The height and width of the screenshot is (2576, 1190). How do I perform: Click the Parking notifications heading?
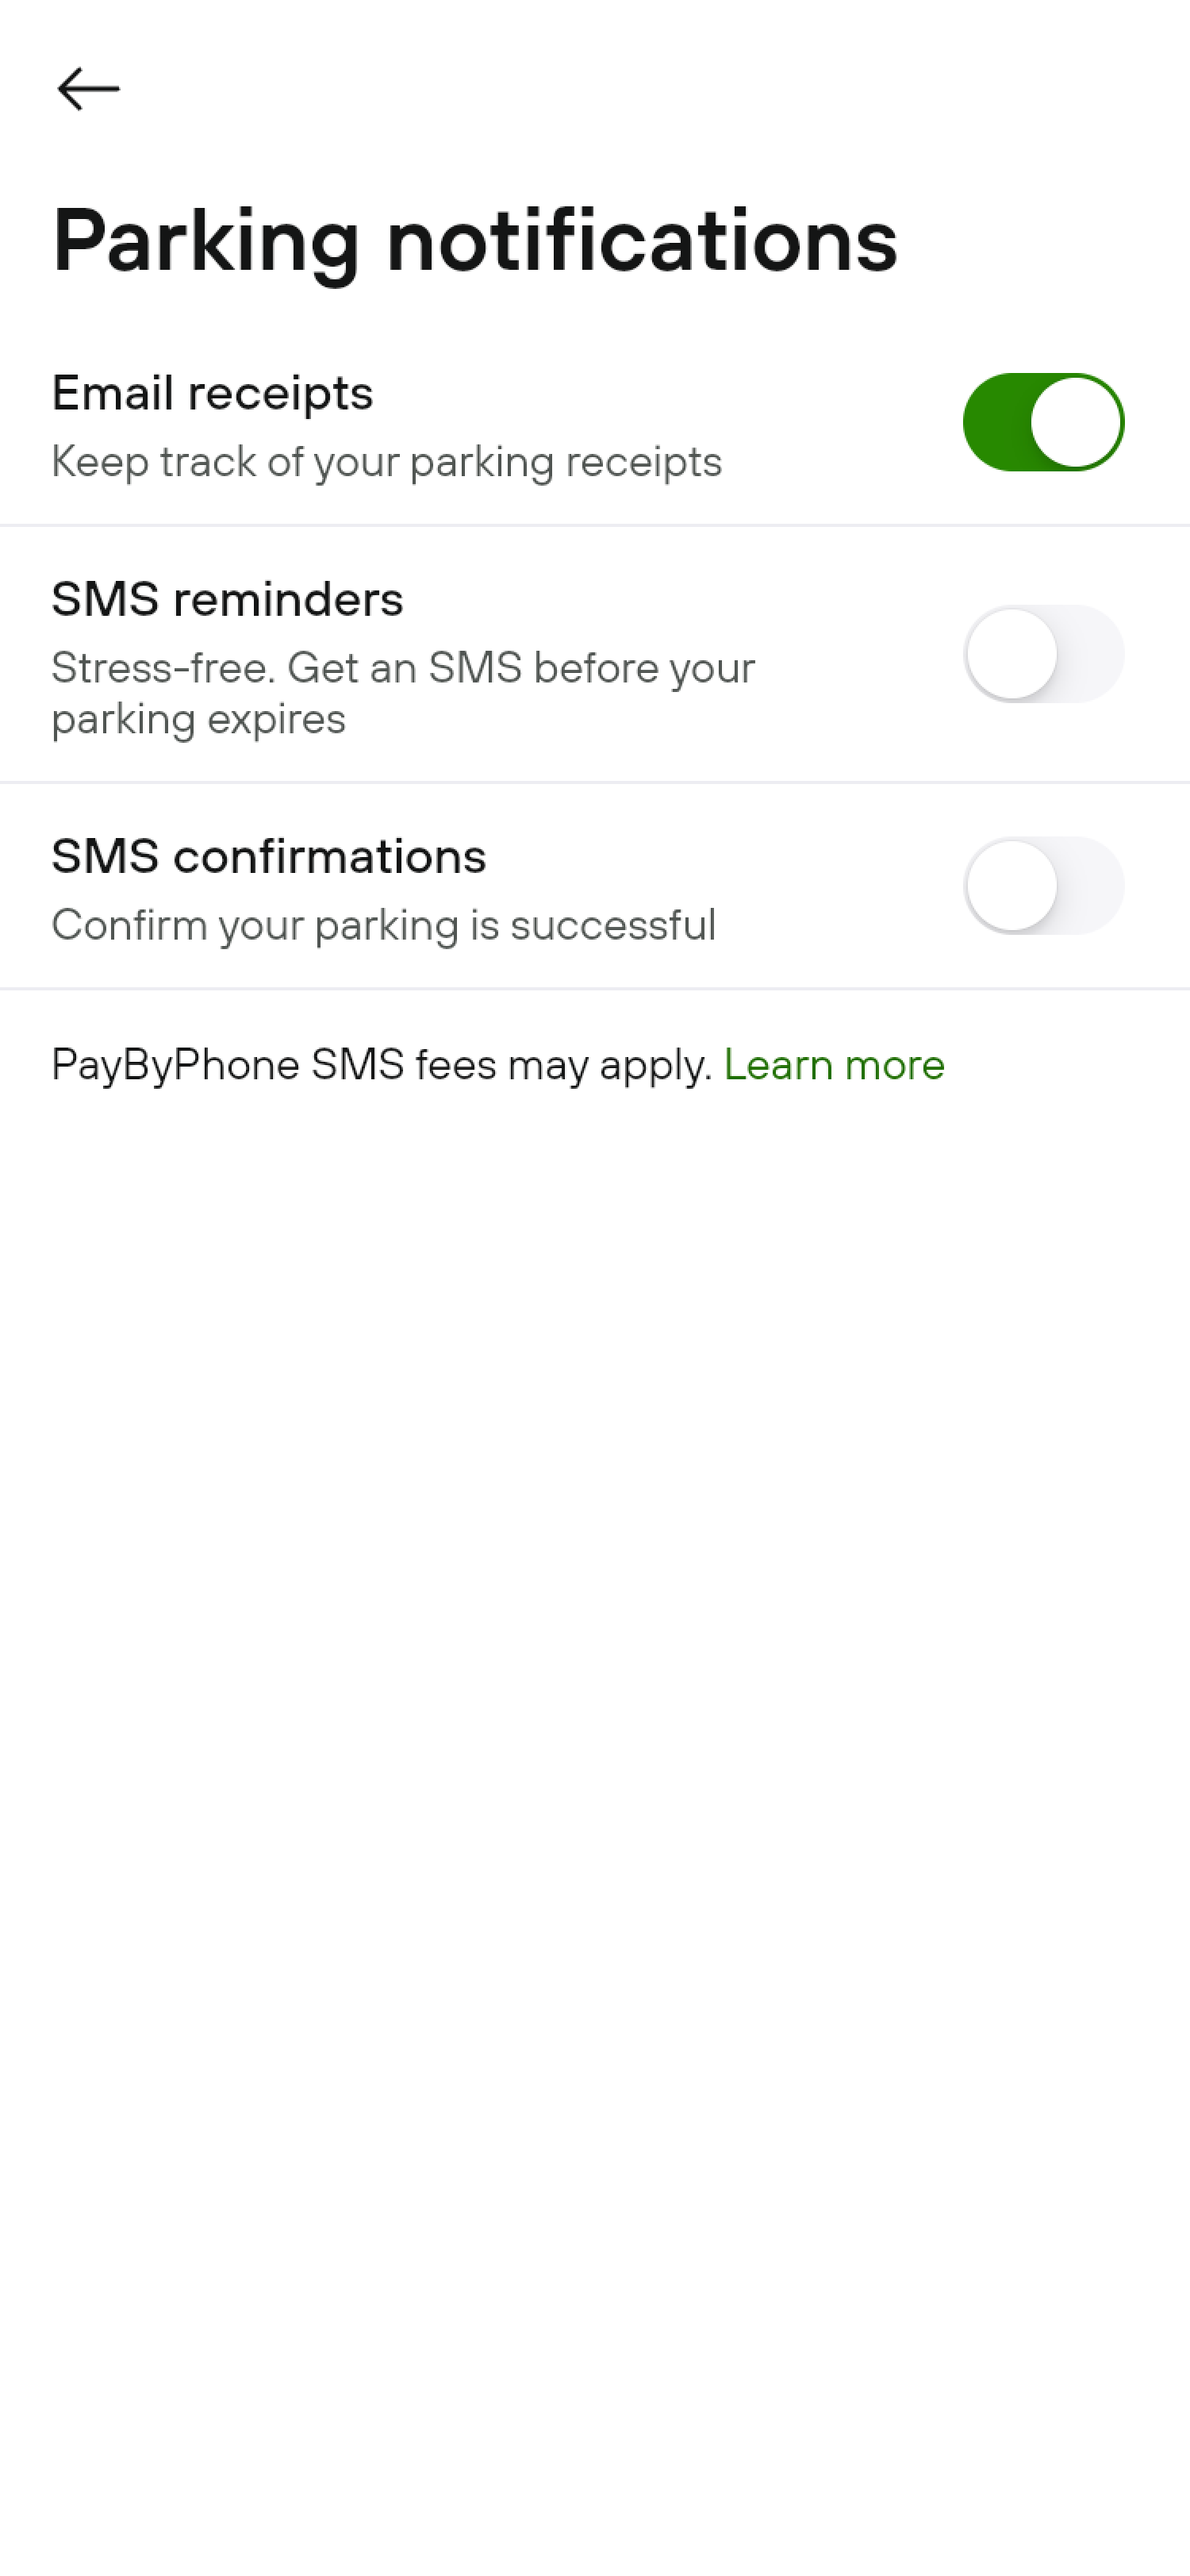point(475,241)
